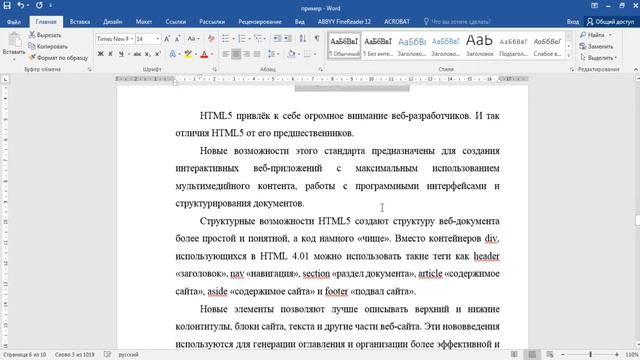Zoom in with the plus button
The image size is (640, 360).
coord(617,355)
